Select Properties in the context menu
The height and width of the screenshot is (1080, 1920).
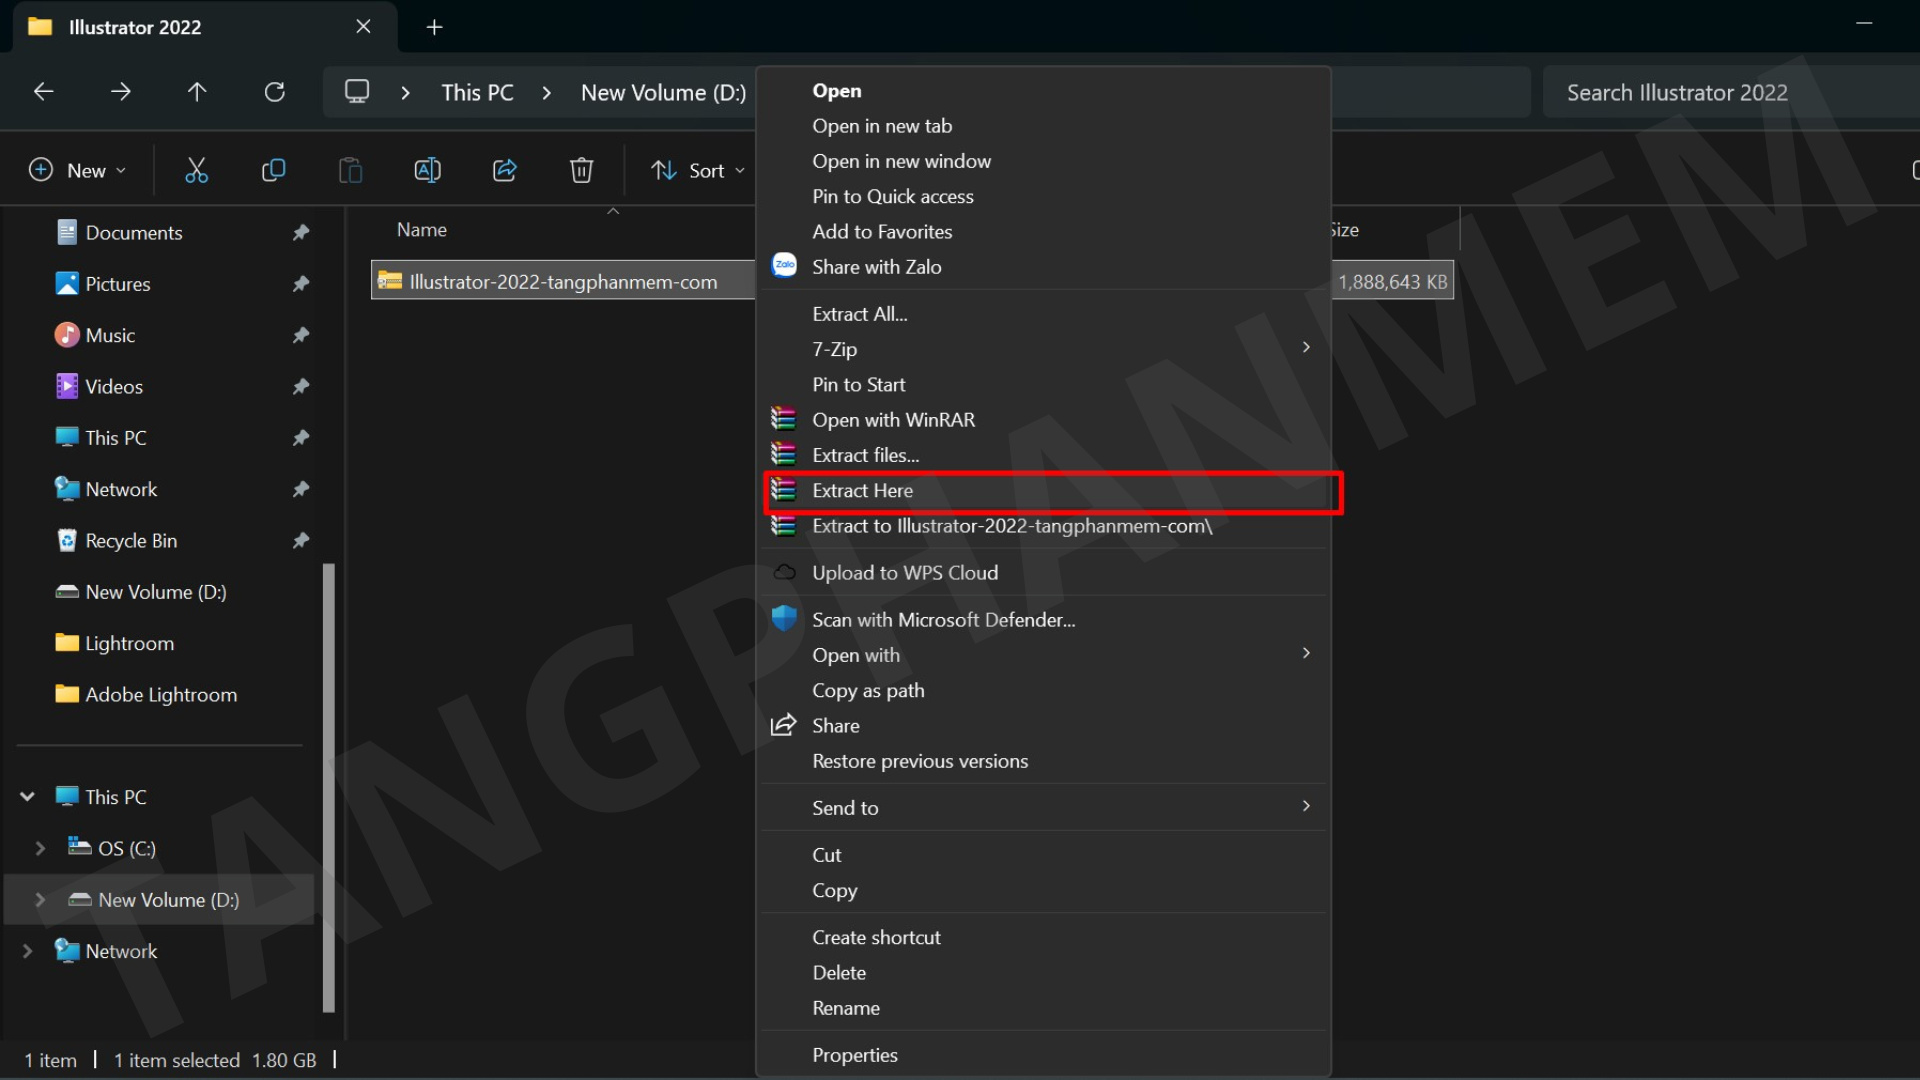1044,1055
